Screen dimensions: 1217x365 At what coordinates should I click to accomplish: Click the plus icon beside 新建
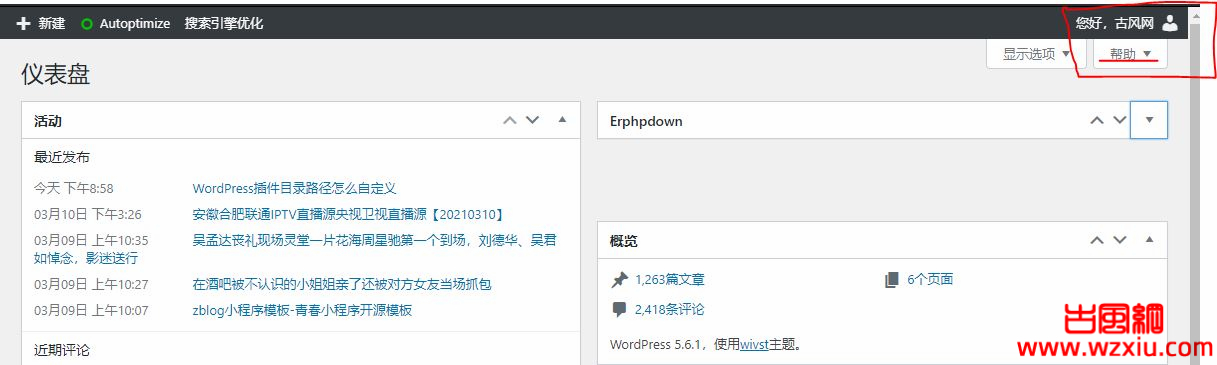tap(24, 23)
